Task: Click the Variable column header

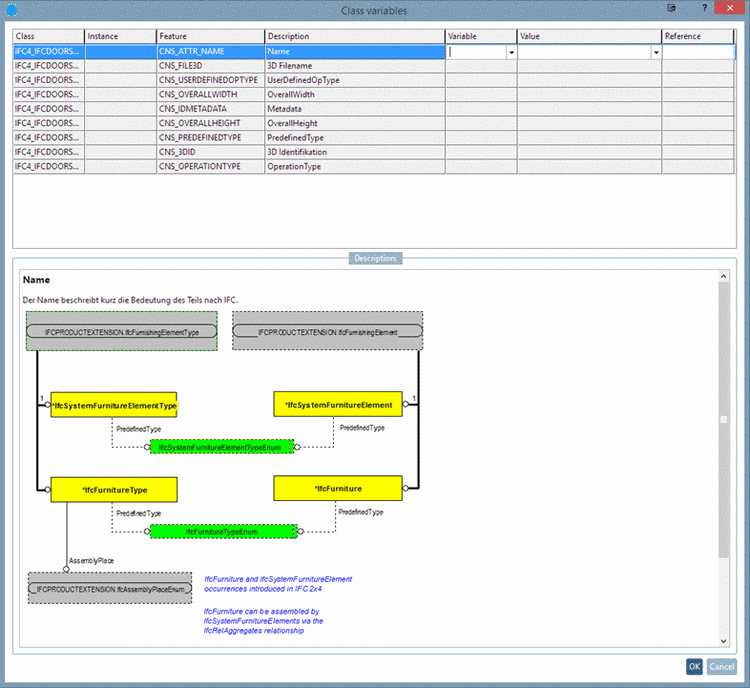Action: (481, 36)
